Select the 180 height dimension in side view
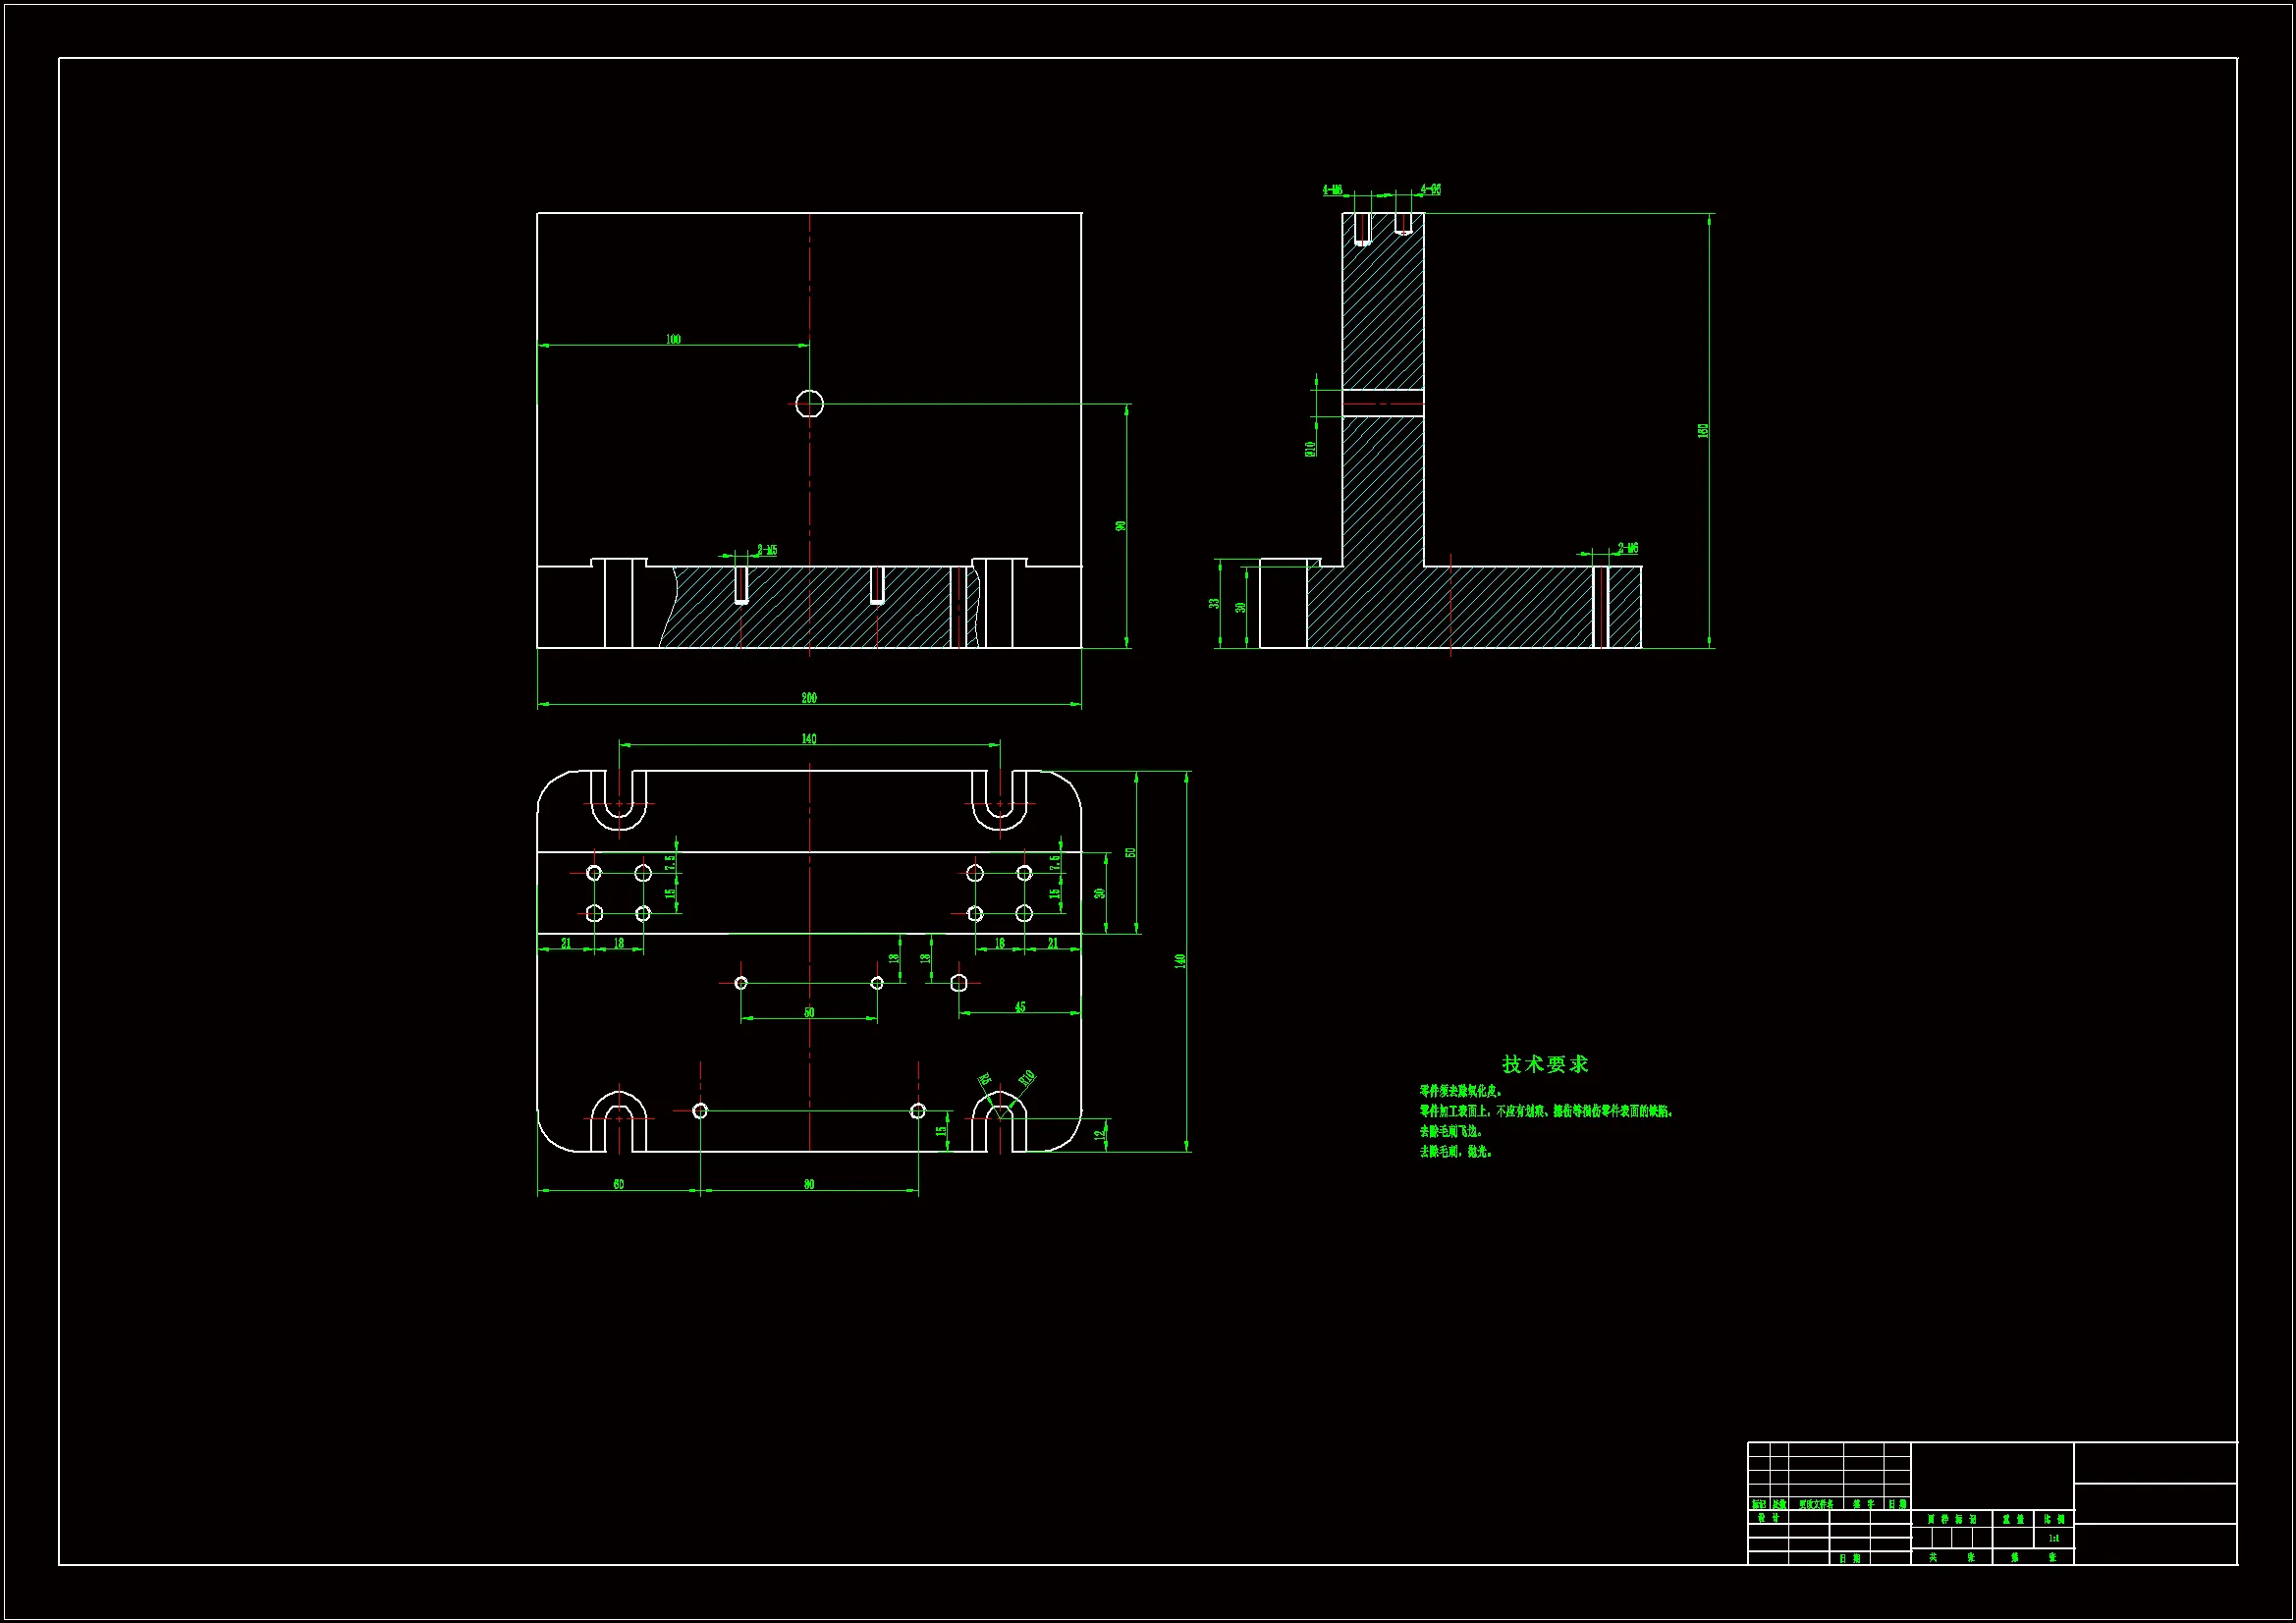 tap(1703, 430)
